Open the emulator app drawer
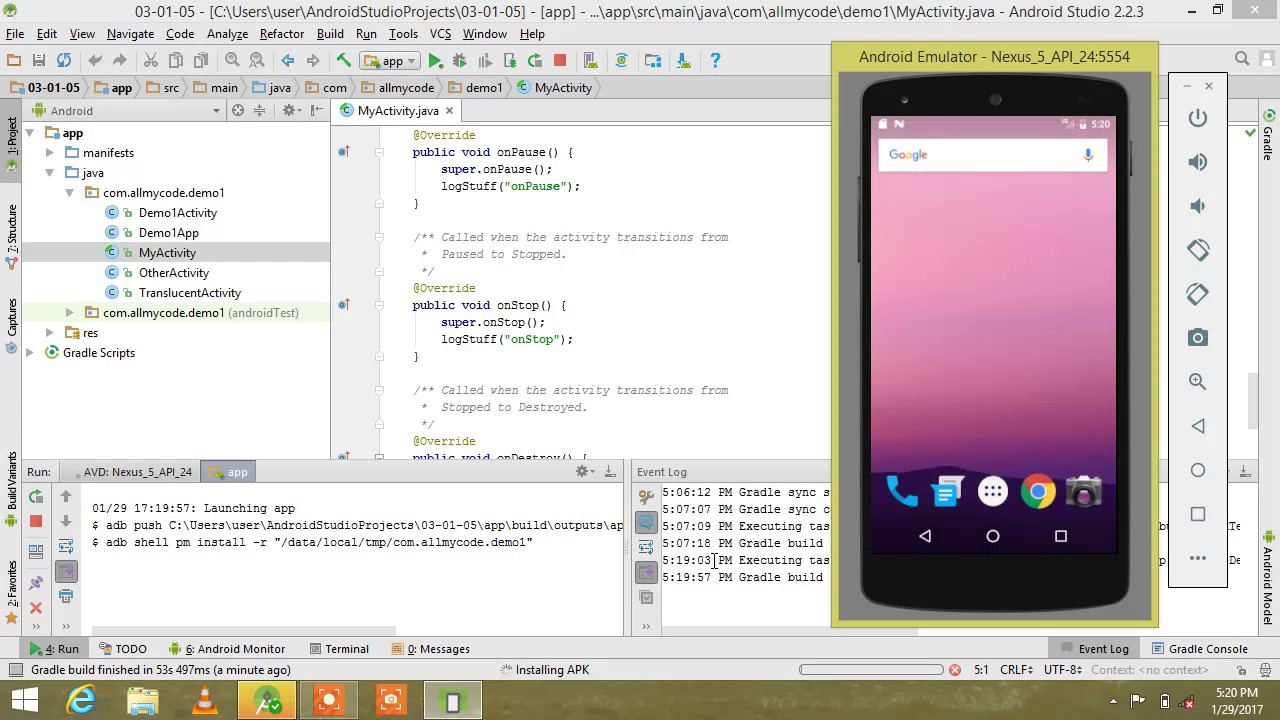Viewport: 1280px width, 720px height. [992, 491]
